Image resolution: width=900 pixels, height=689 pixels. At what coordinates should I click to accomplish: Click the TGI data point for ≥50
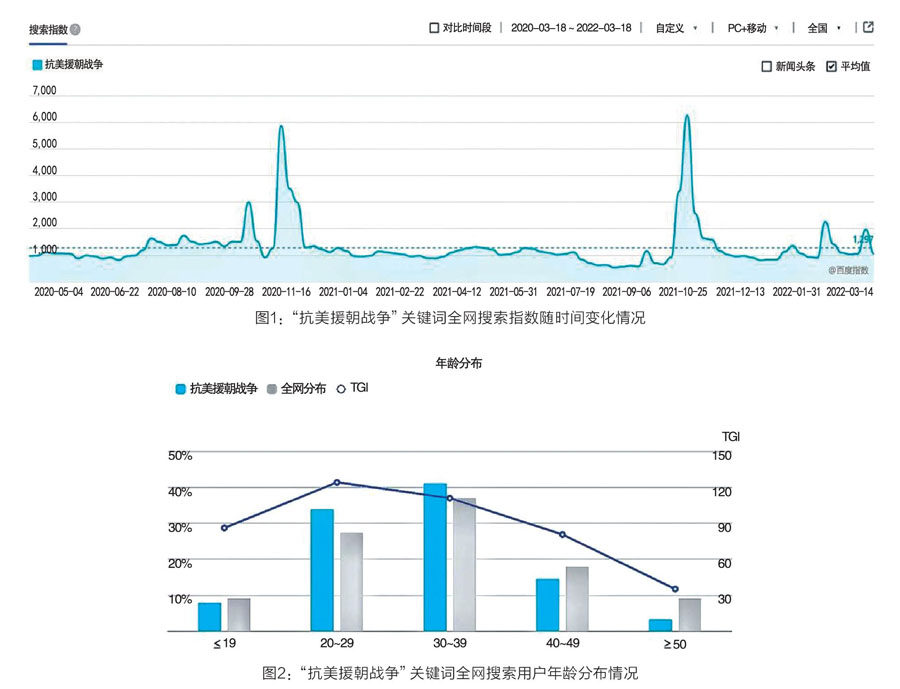pyautogui.click(x=675, y=589)
